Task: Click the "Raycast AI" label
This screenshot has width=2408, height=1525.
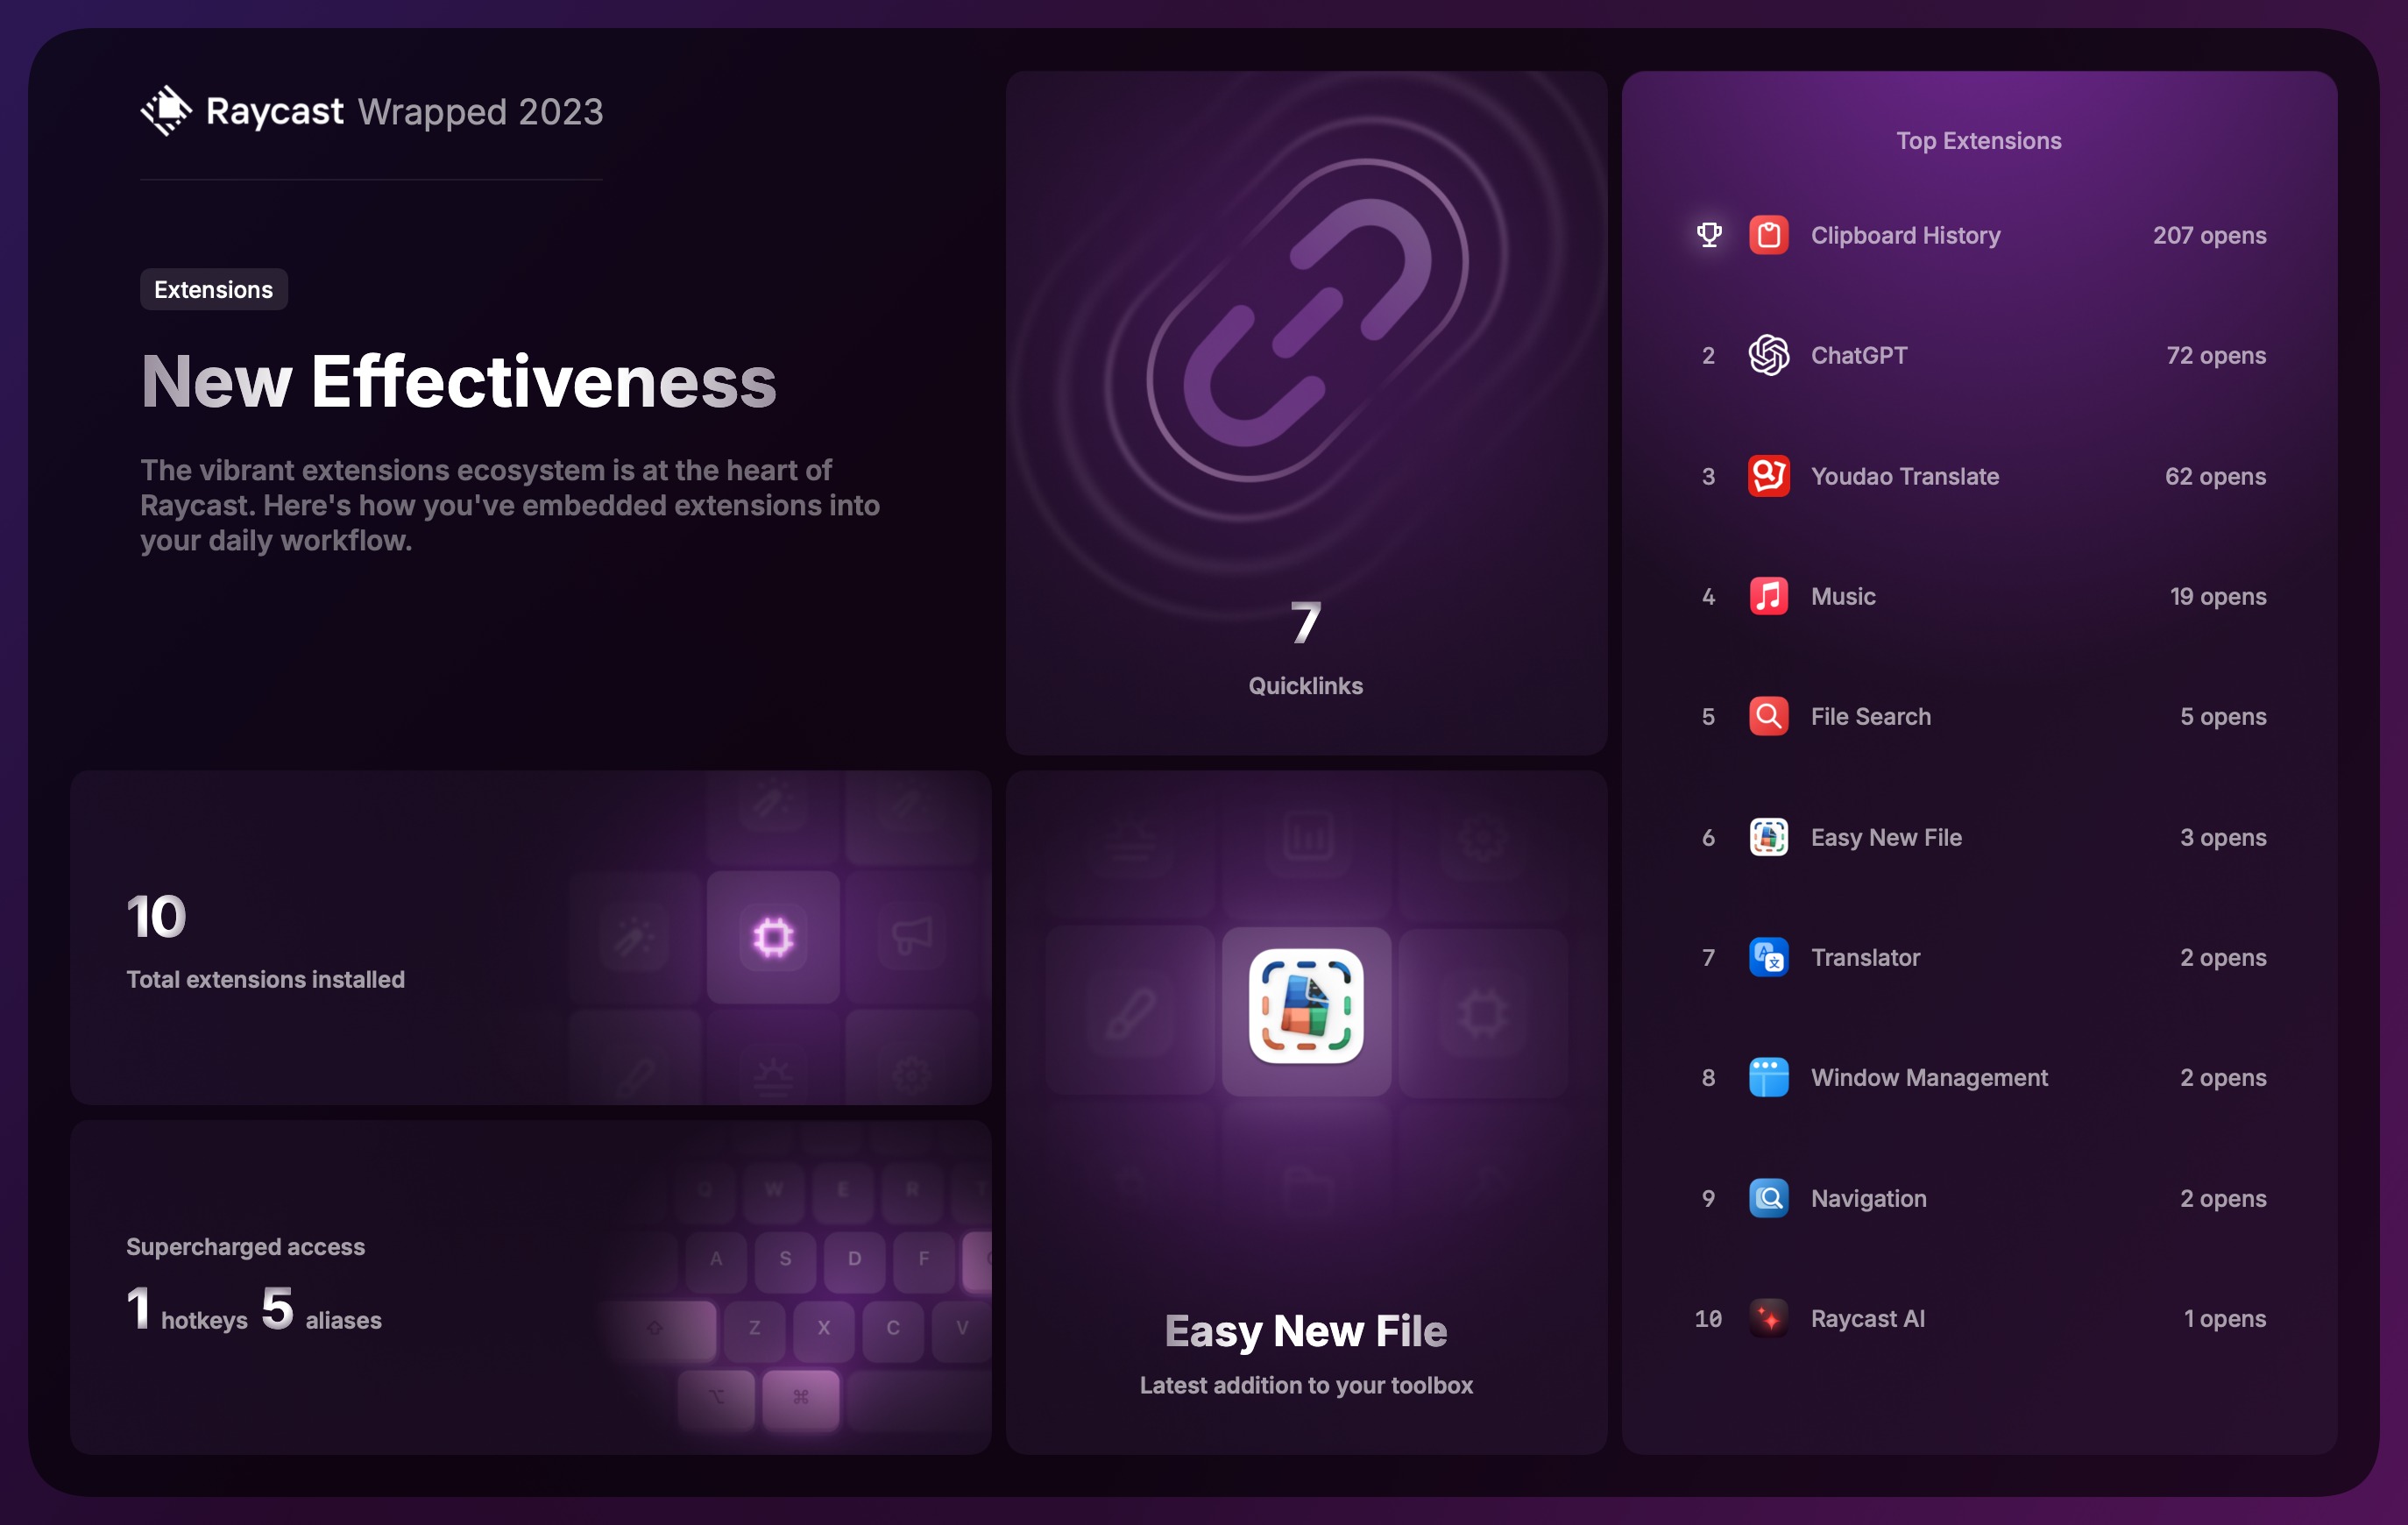Action: tap(1867, 1318)
